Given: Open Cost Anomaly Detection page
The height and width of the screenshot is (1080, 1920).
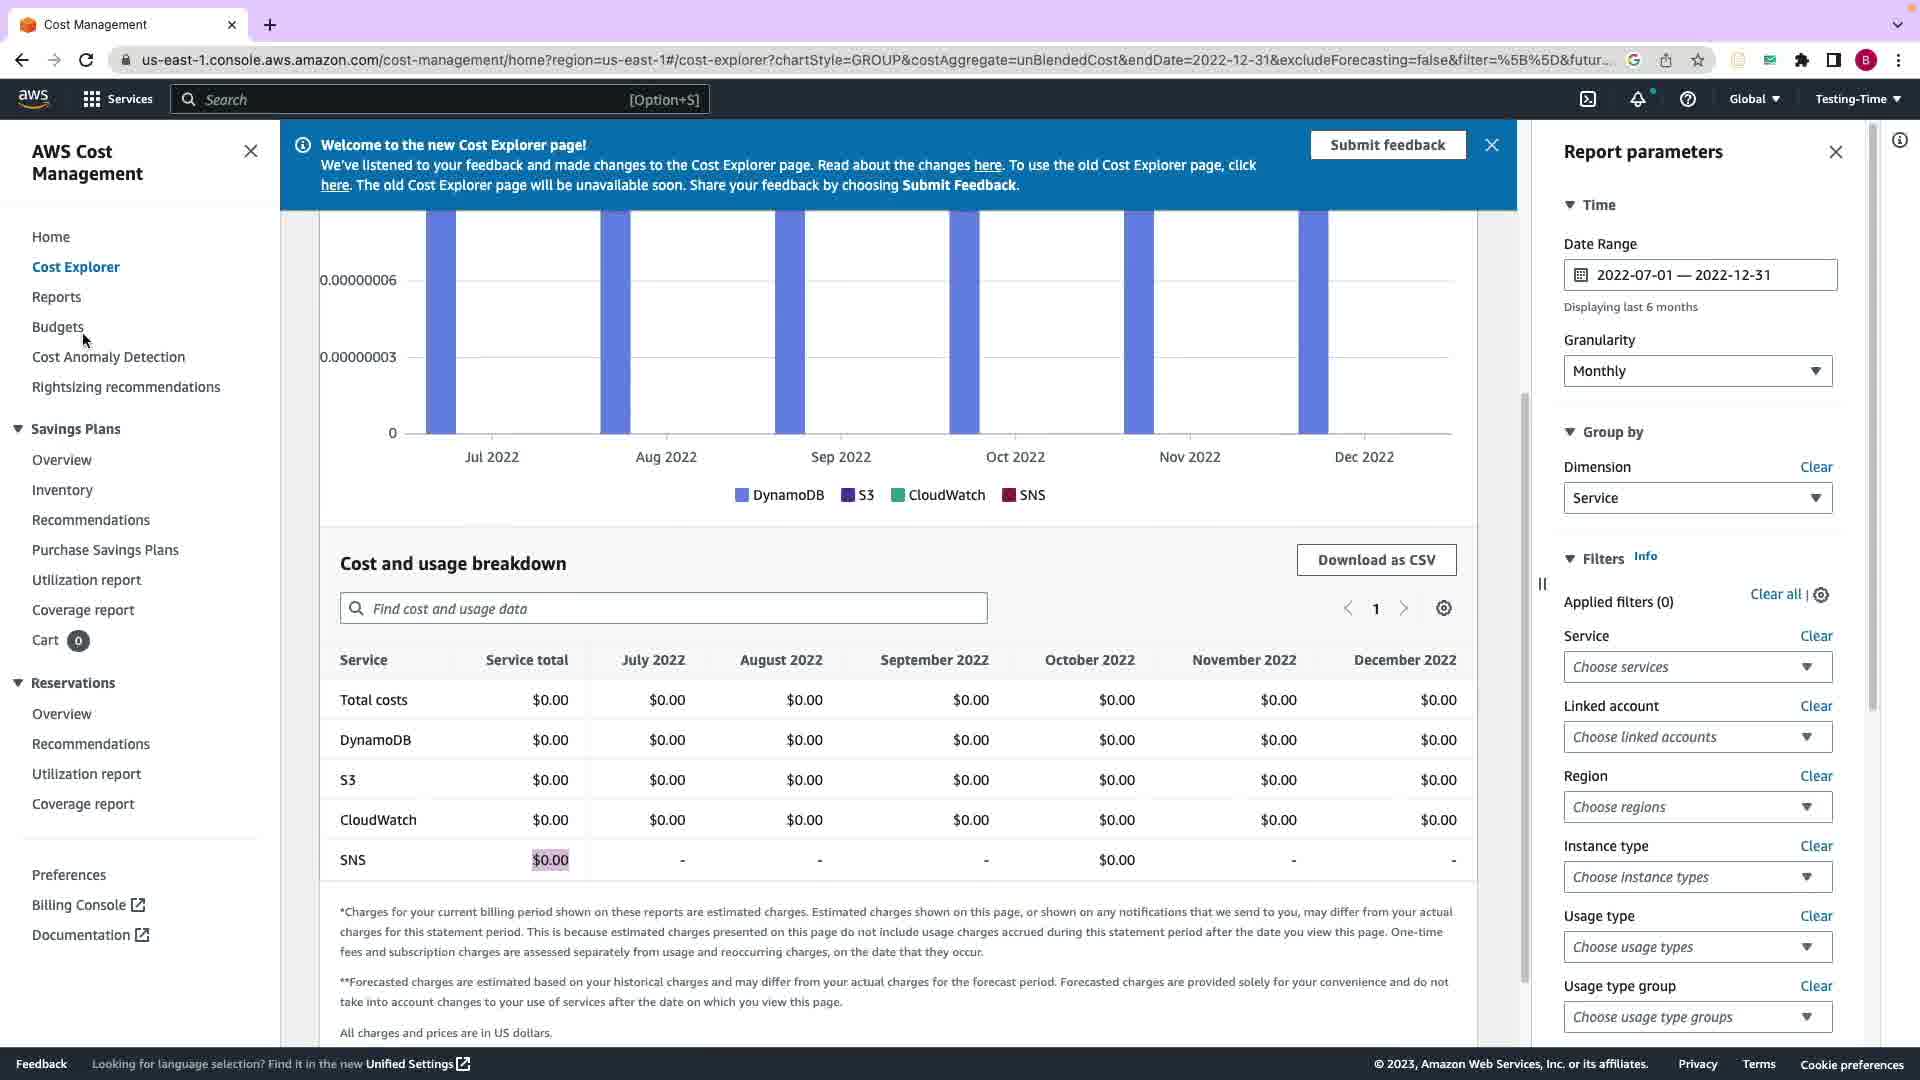Looking at the screenshot, I should point(108,357).
